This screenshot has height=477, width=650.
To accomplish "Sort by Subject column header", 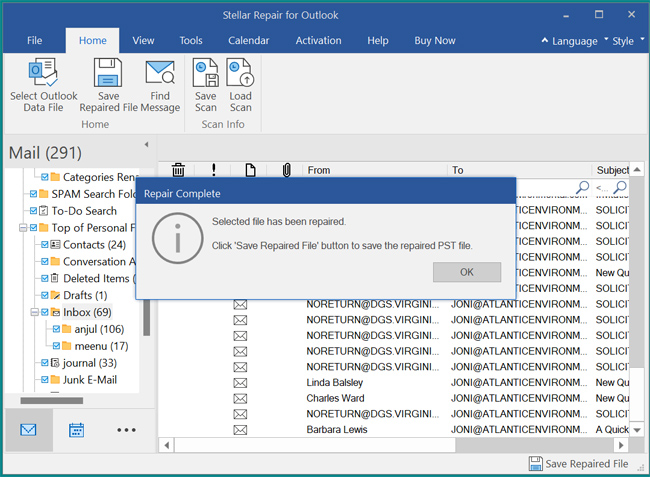I will [611, 170].
